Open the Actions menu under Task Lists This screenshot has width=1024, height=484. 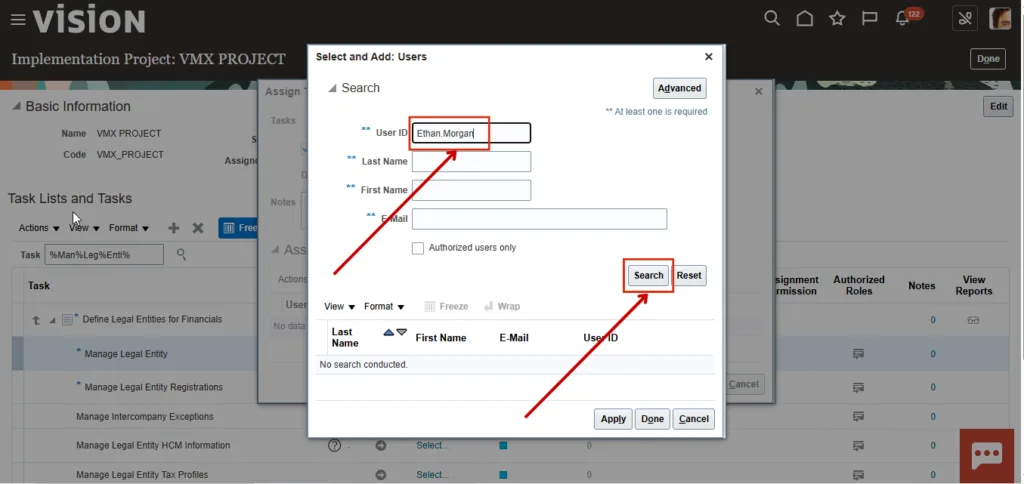38,228
